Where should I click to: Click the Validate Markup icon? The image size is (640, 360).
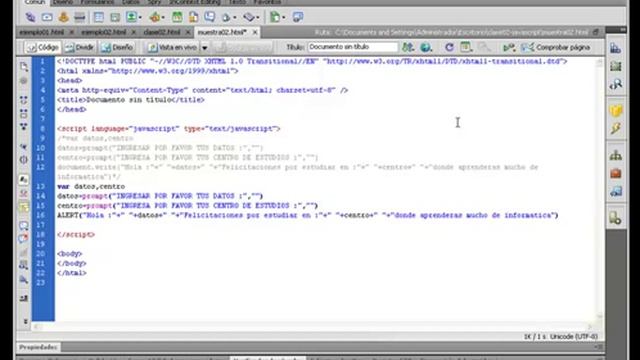coord(509,47)
